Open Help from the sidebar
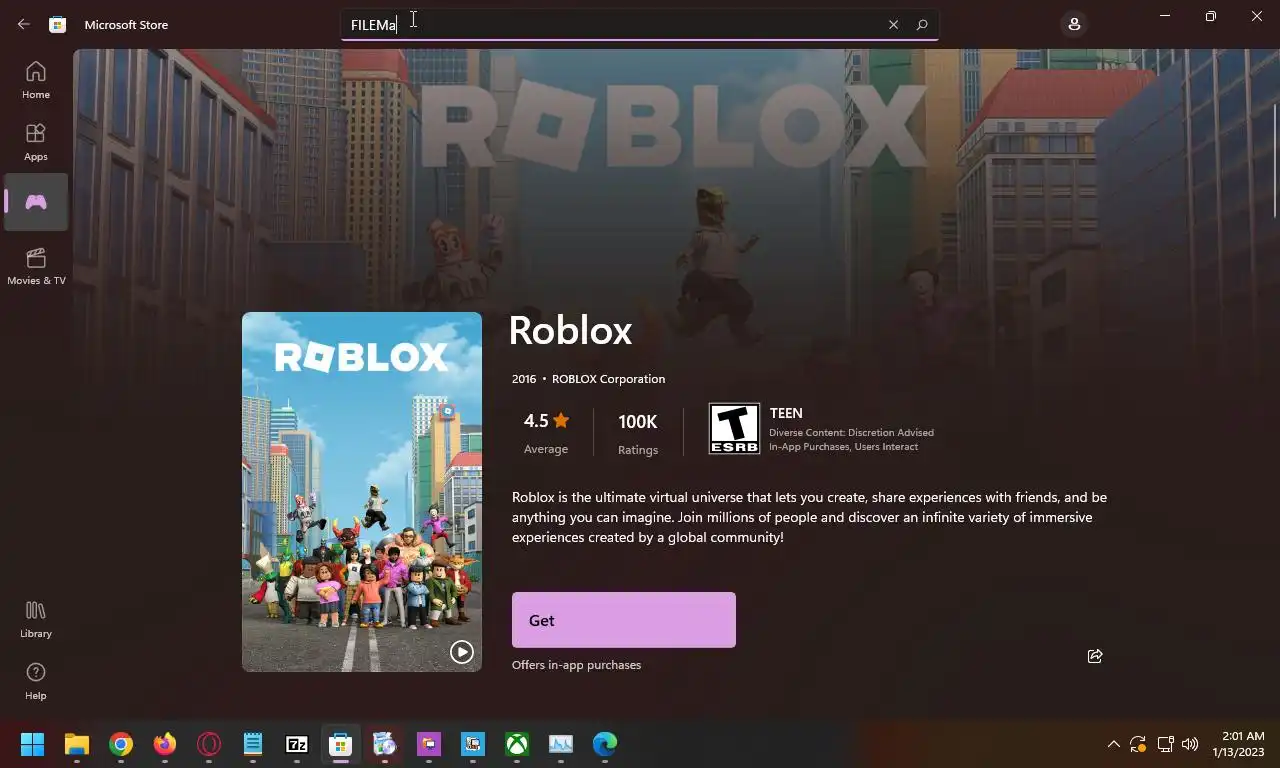Image resolution: width=1280 pixels, height=768 pixels. (36, 681)
